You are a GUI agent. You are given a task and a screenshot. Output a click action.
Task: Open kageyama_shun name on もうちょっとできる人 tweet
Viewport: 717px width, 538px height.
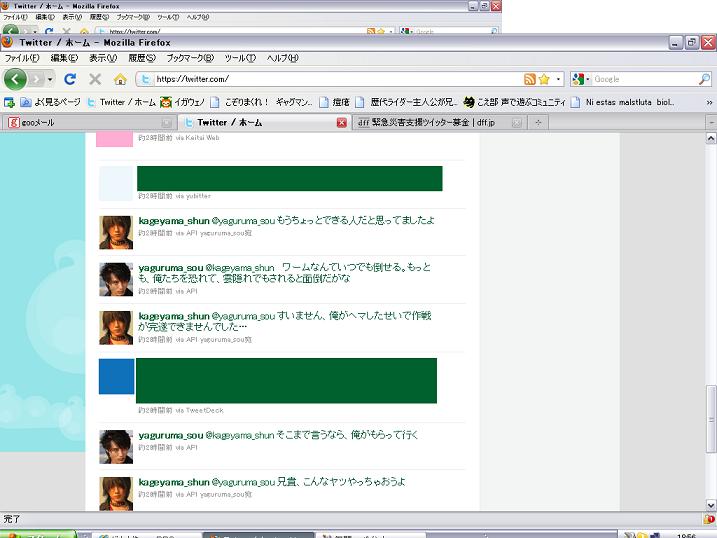click(x=174, y=221)
